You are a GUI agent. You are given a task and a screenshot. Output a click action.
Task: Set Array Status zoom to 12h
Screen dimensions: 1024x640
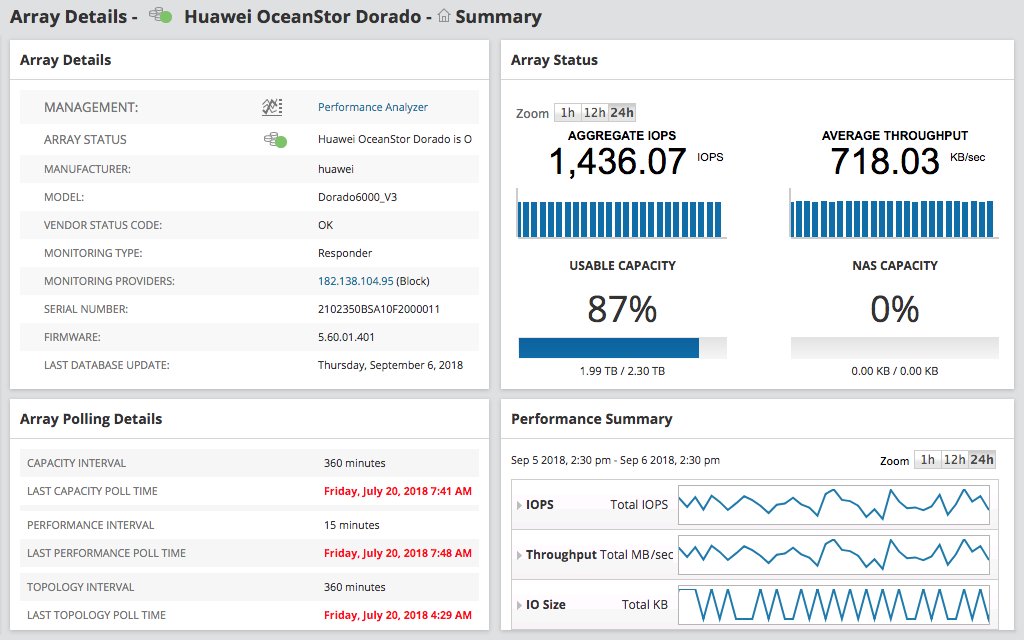coord(594,113)
